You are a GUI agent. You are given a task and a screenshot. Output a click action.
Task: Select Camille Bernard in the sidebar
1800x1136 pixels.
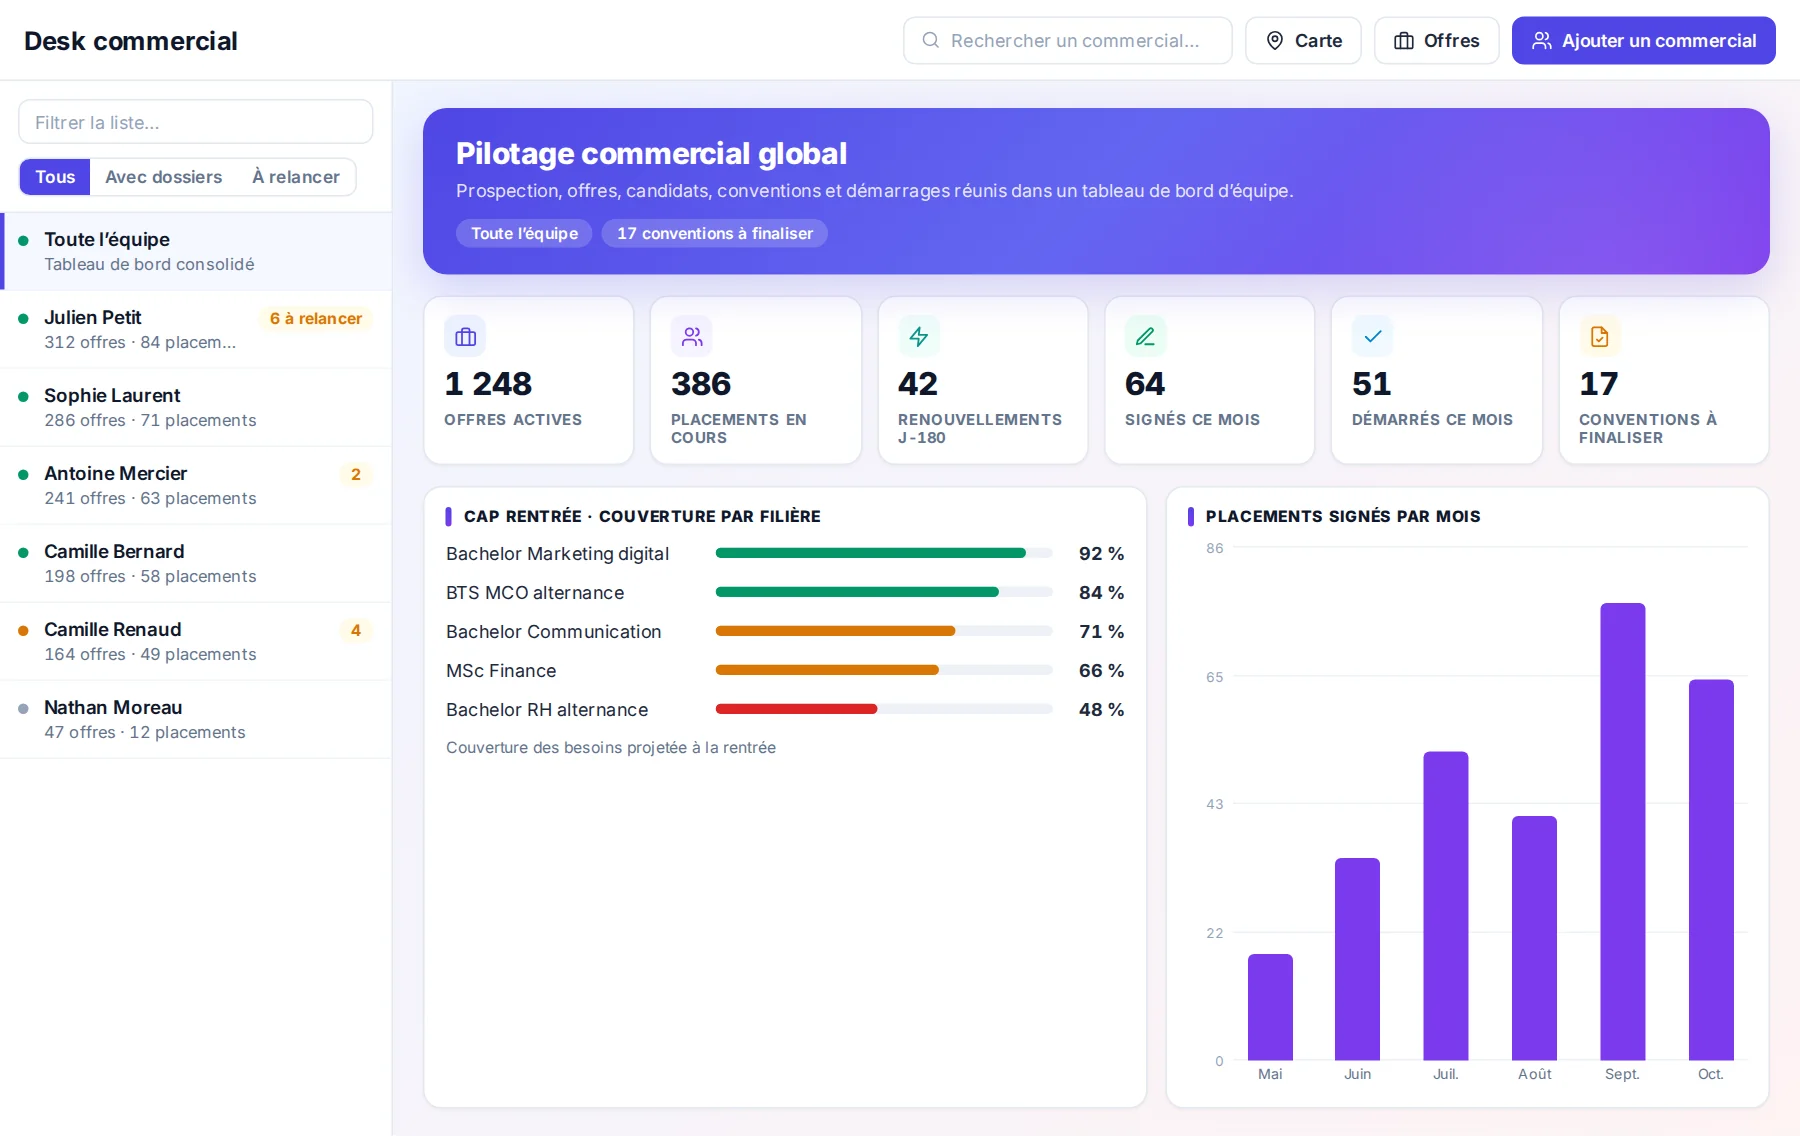pyautogui.click(x=196, y=563)
